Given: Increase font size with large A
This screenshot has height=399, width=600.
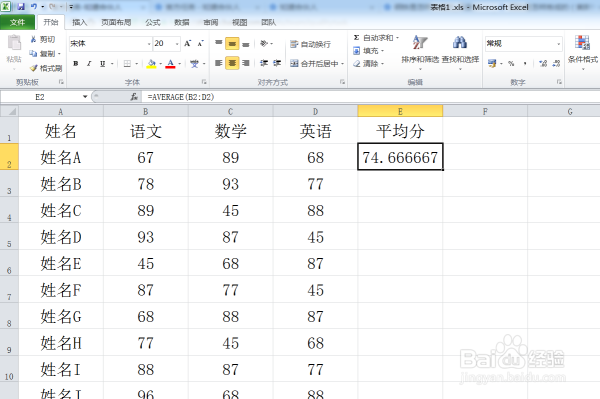Looking at the screenshot, I should click(x=188, y=43).
